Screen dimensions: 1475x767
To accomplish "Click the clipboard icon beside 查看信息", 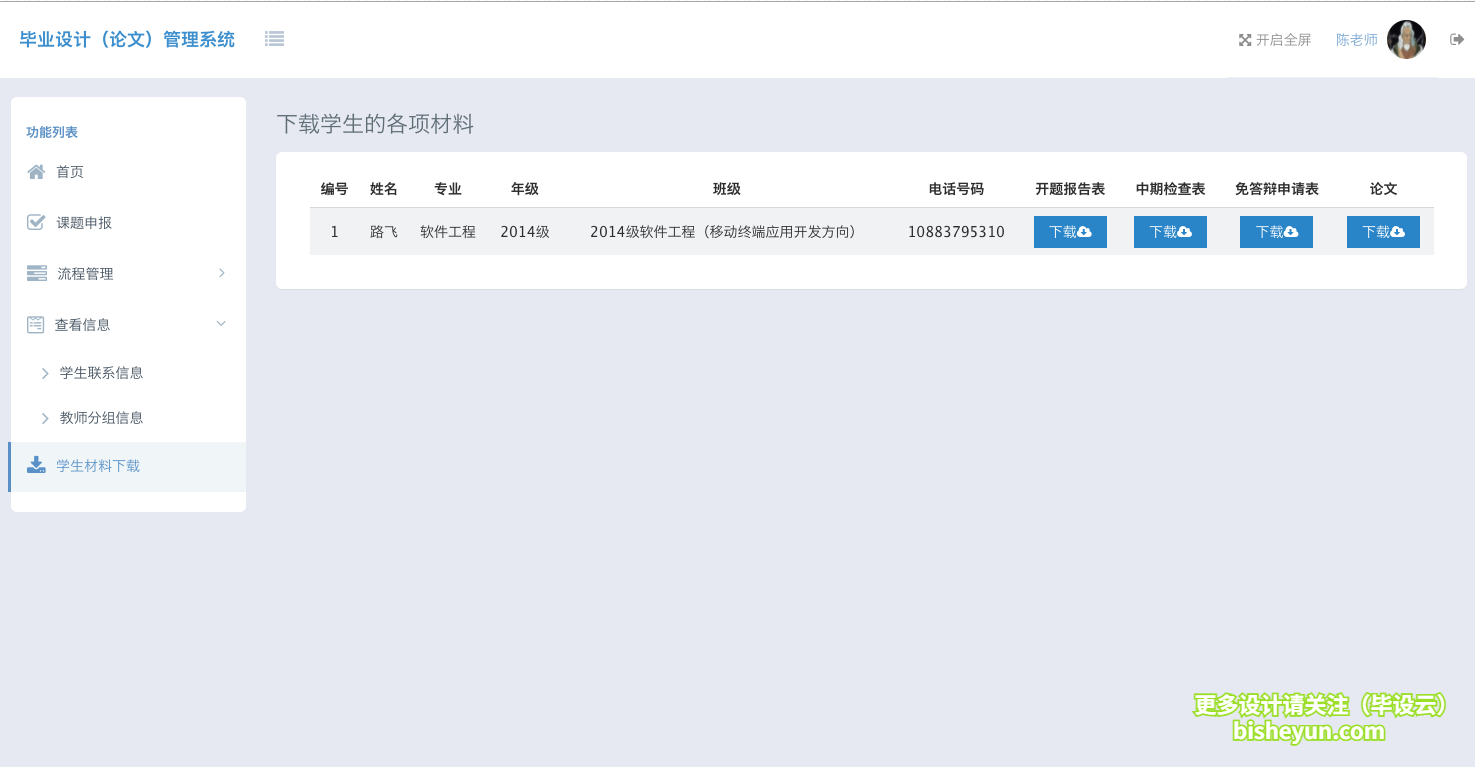I will point(34,323).
